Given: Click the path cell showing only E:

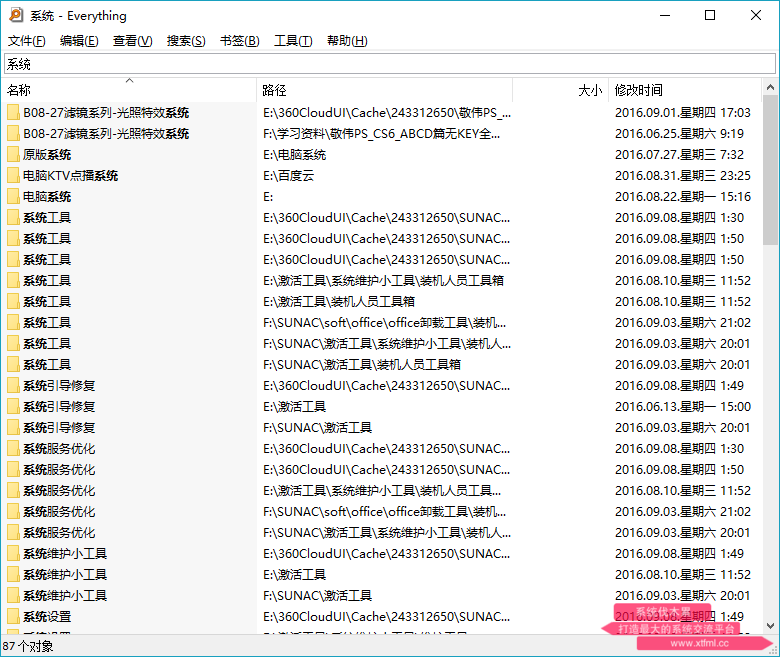Looking at the screenshot, I should pos(268,197).
